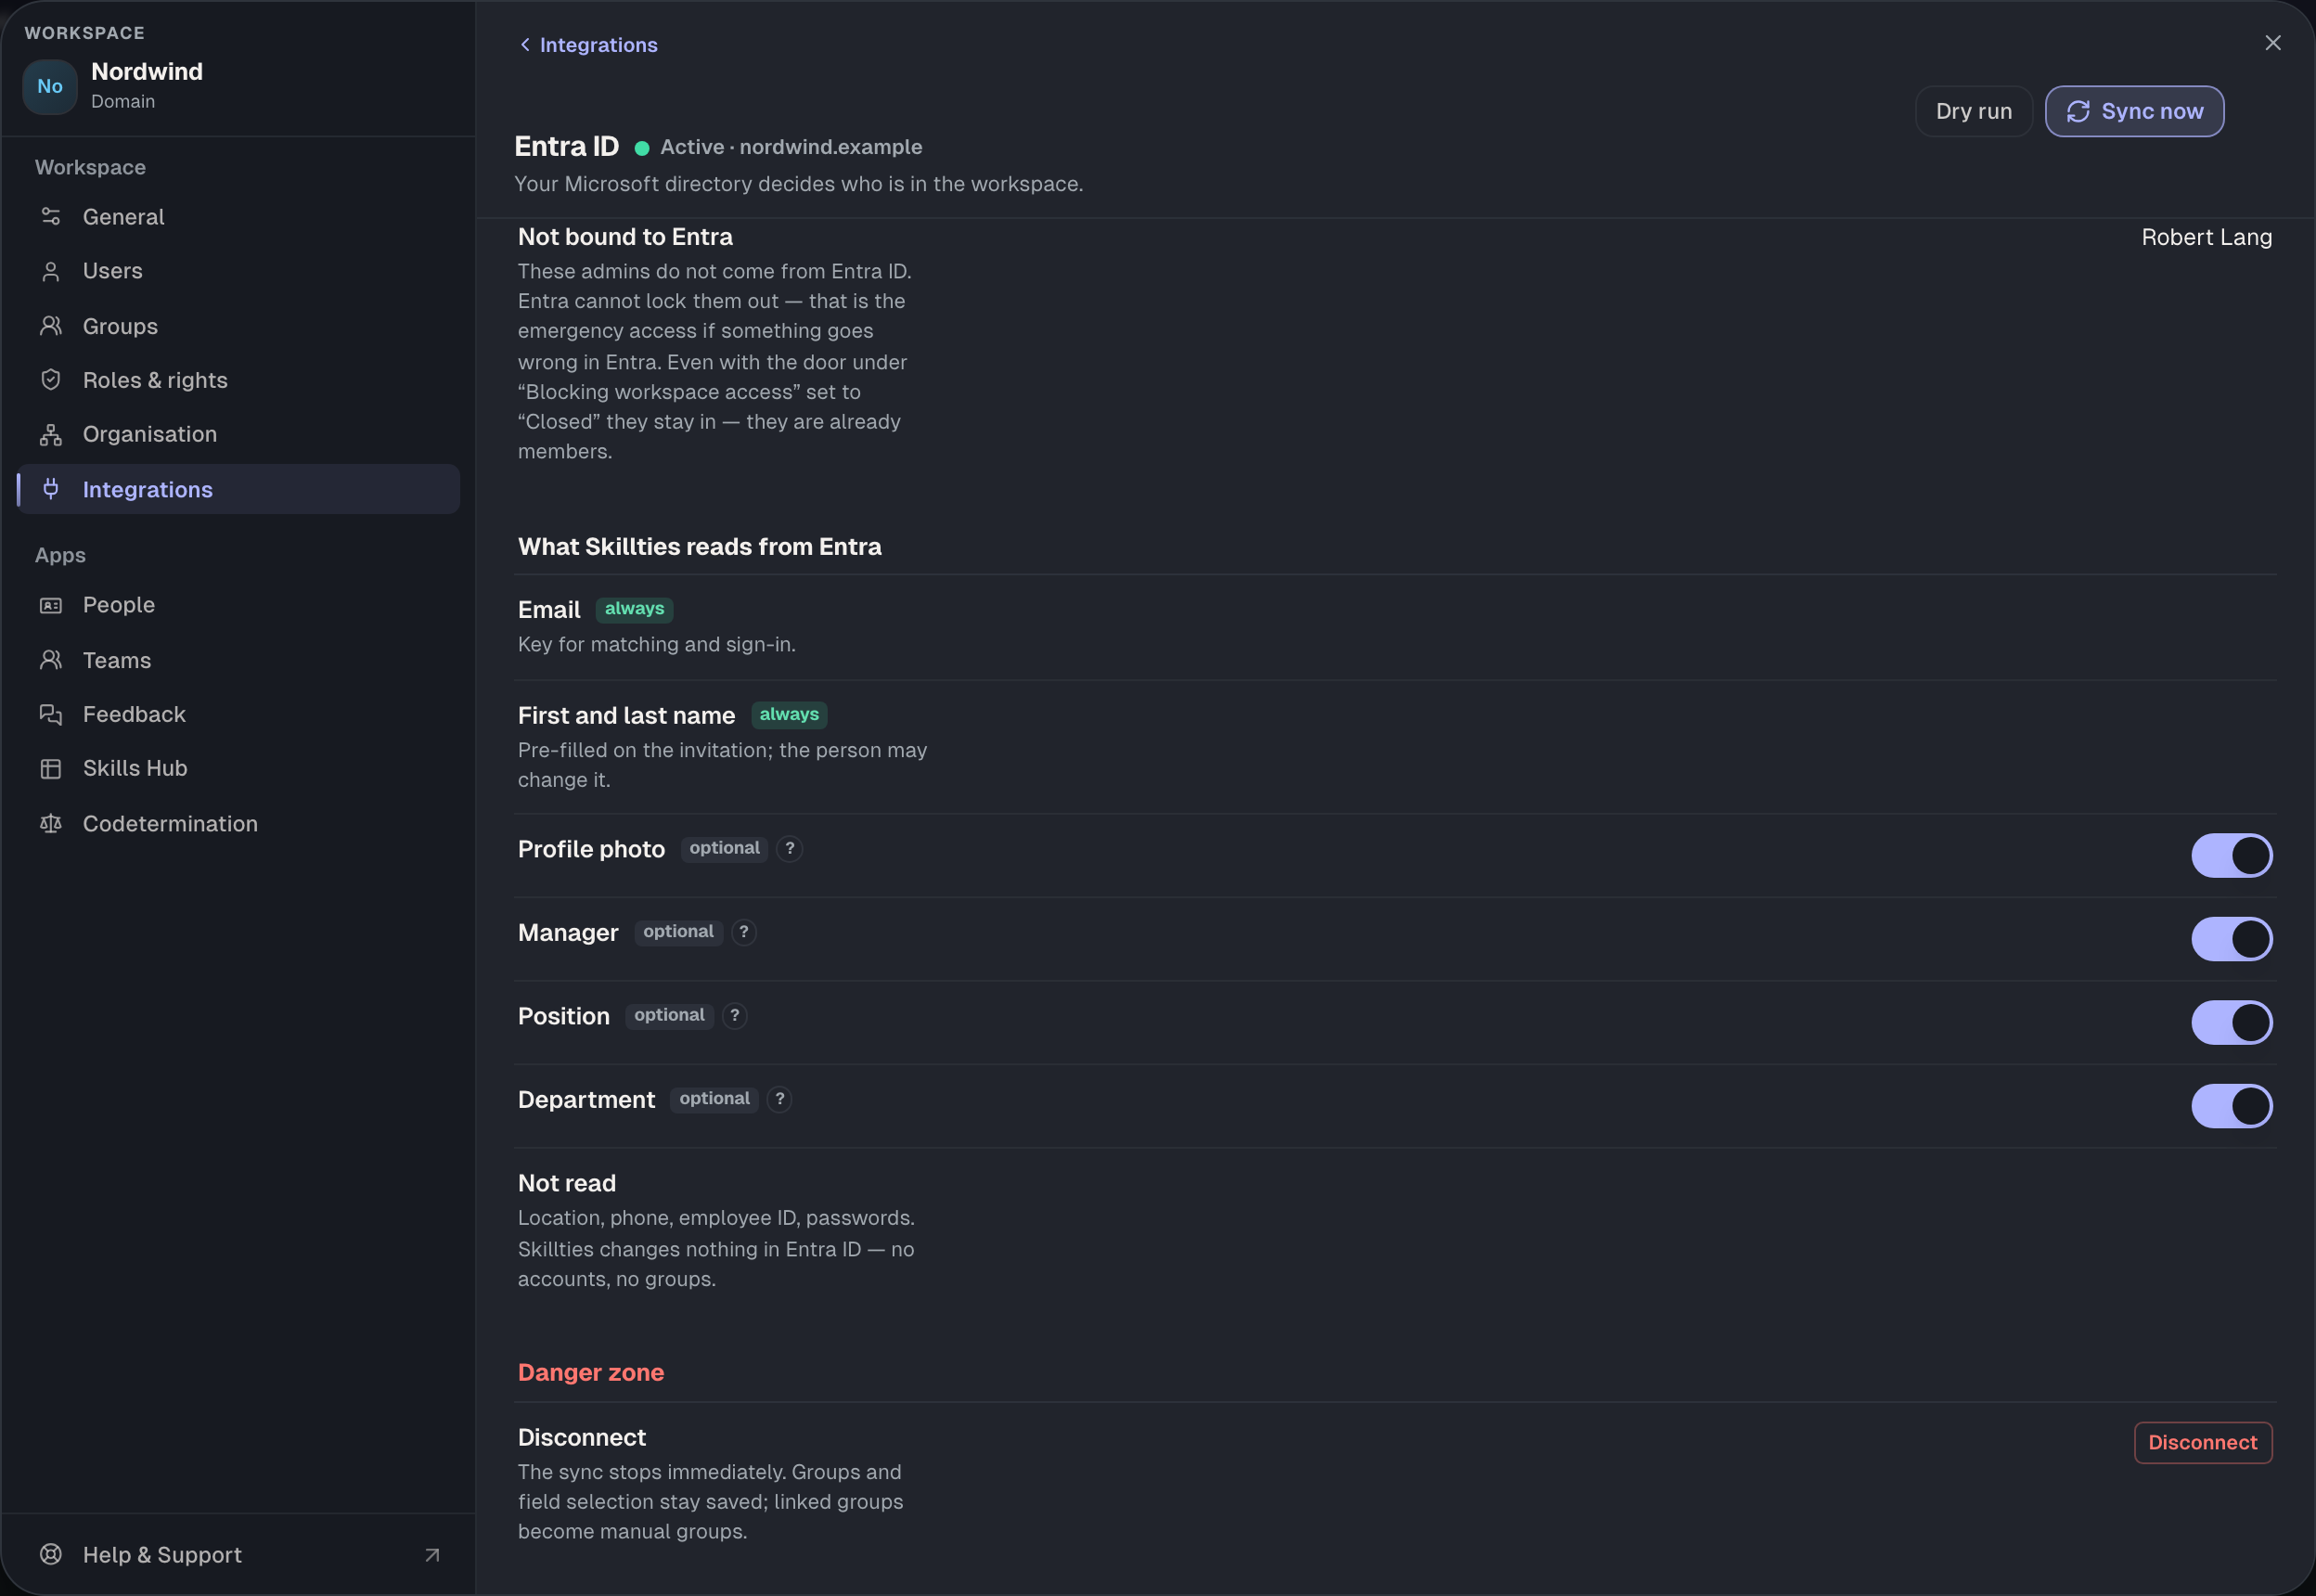Click the Nordwind workspace name
This screenshot has width=2316, height=1596.
(147, 71)
